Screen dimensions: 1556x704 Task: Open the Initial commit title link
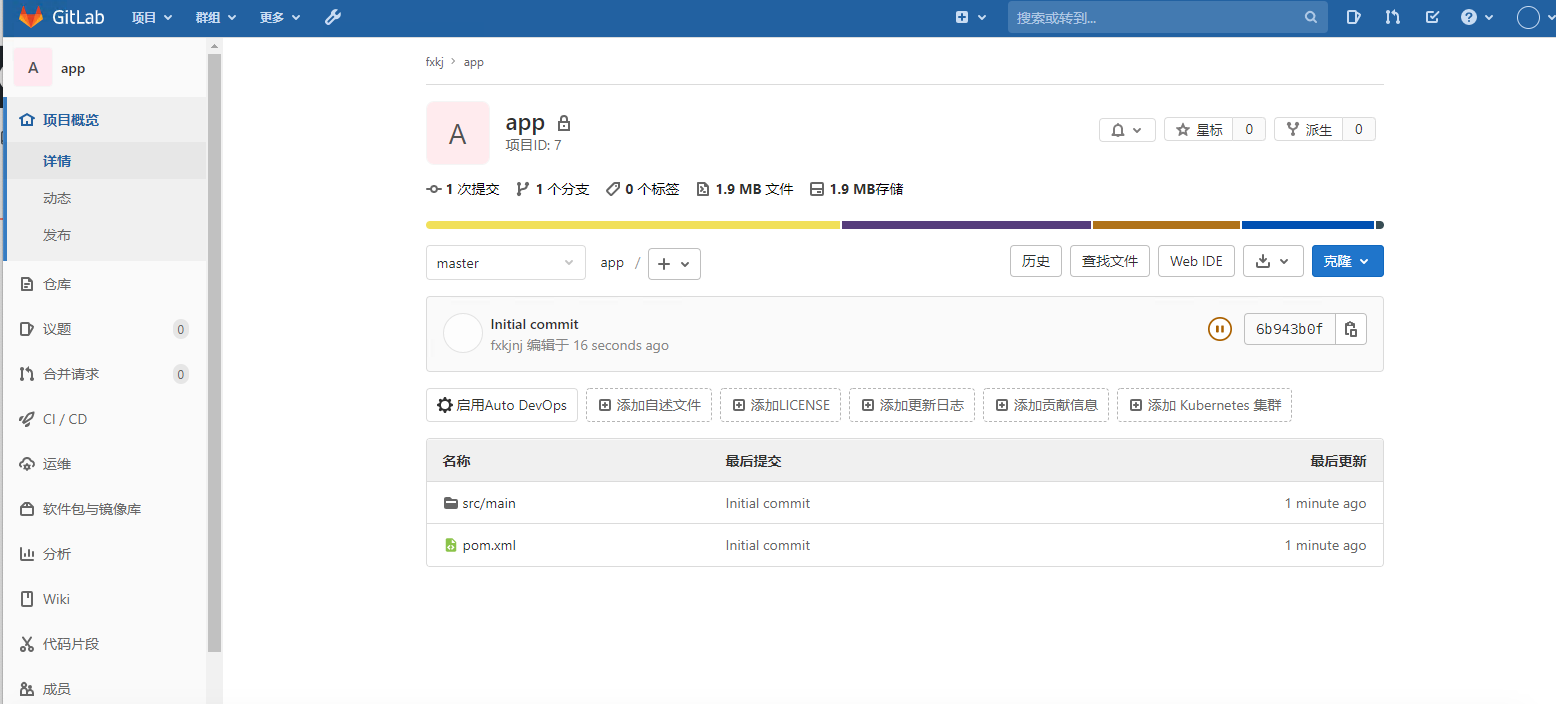535,324
